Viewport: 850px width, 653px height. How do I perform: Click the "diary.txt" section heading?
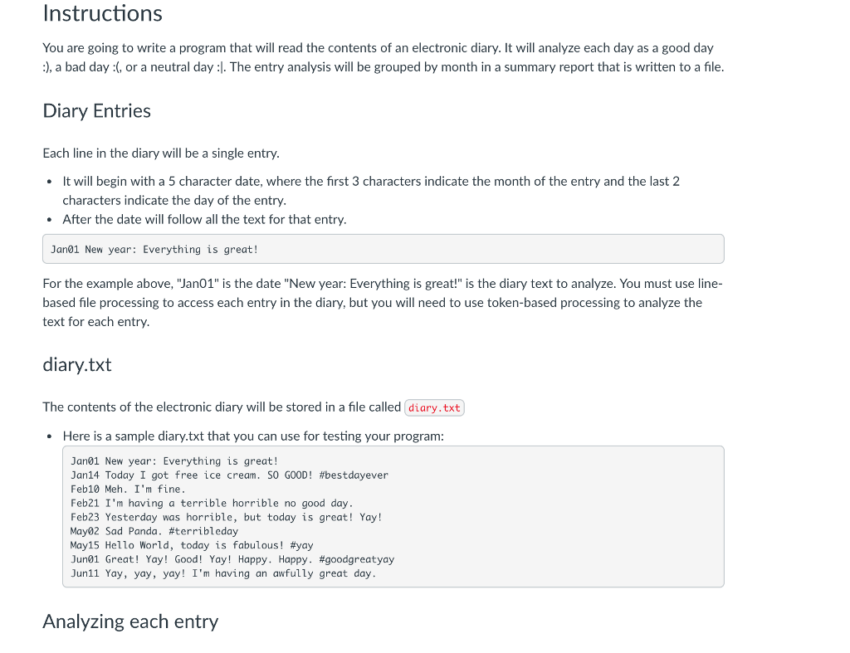click(x=77, y=365)
